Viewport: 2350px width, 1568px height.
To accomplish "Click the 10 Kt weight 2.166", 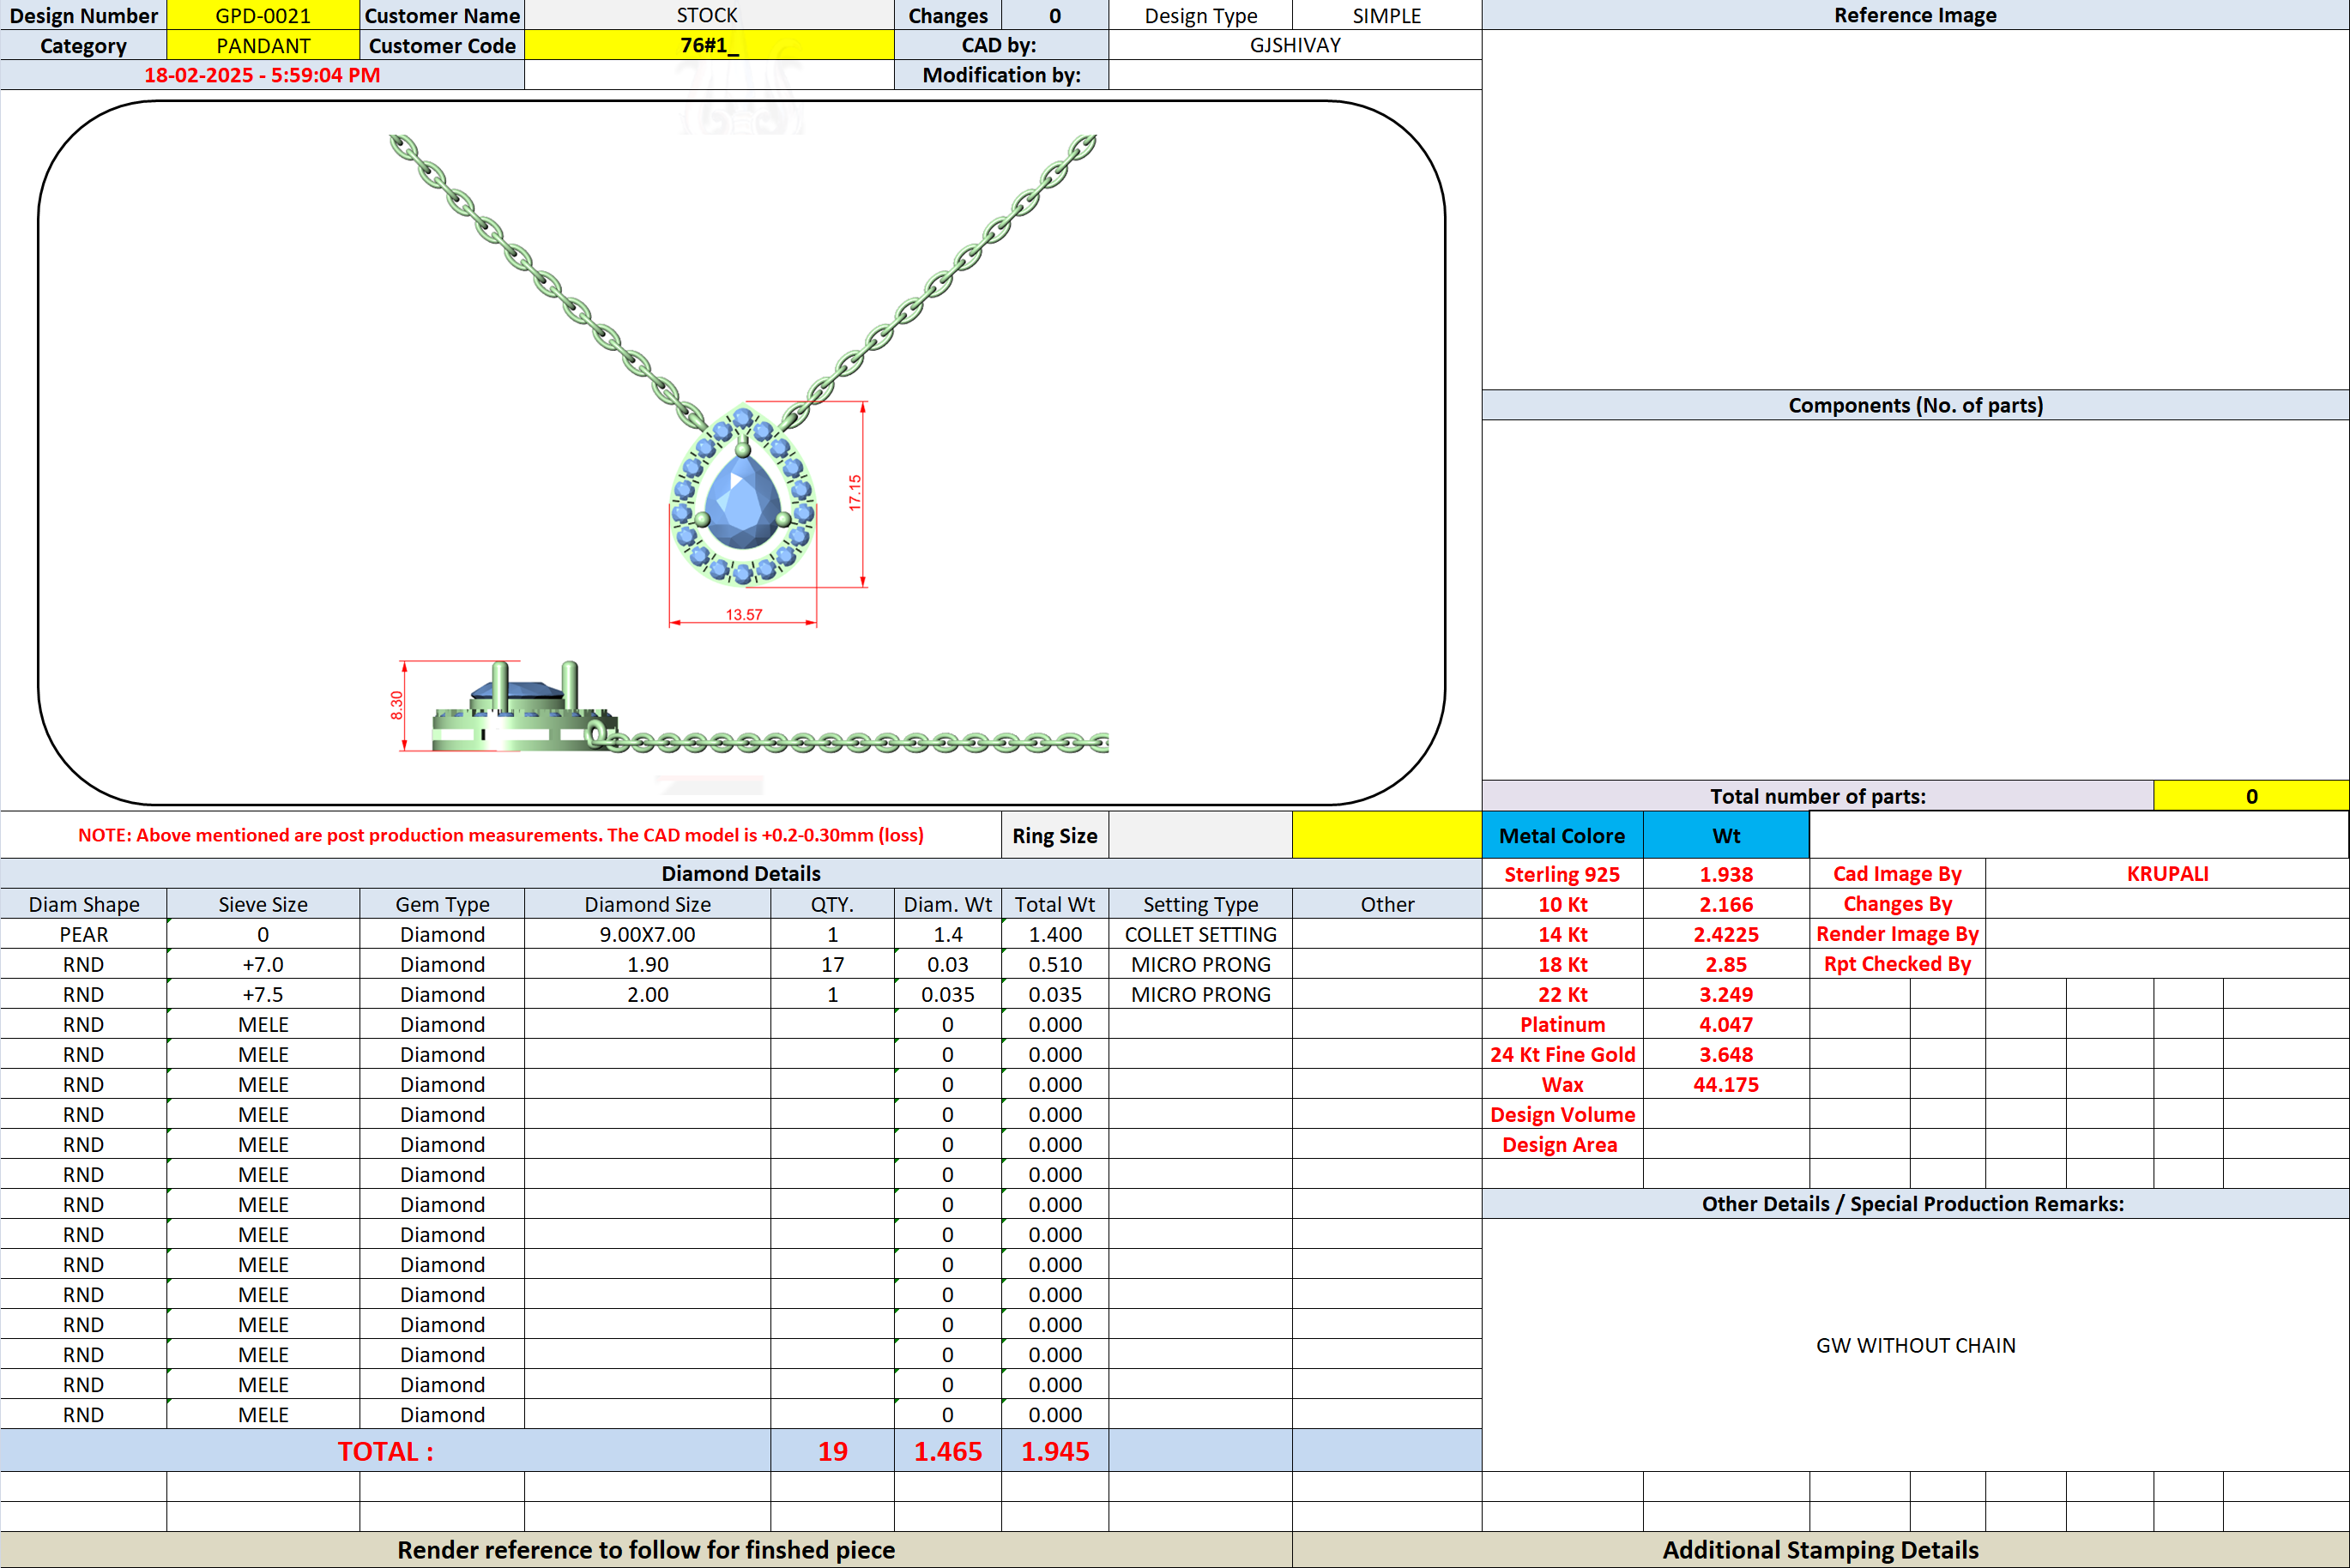I will [1726, 904].
